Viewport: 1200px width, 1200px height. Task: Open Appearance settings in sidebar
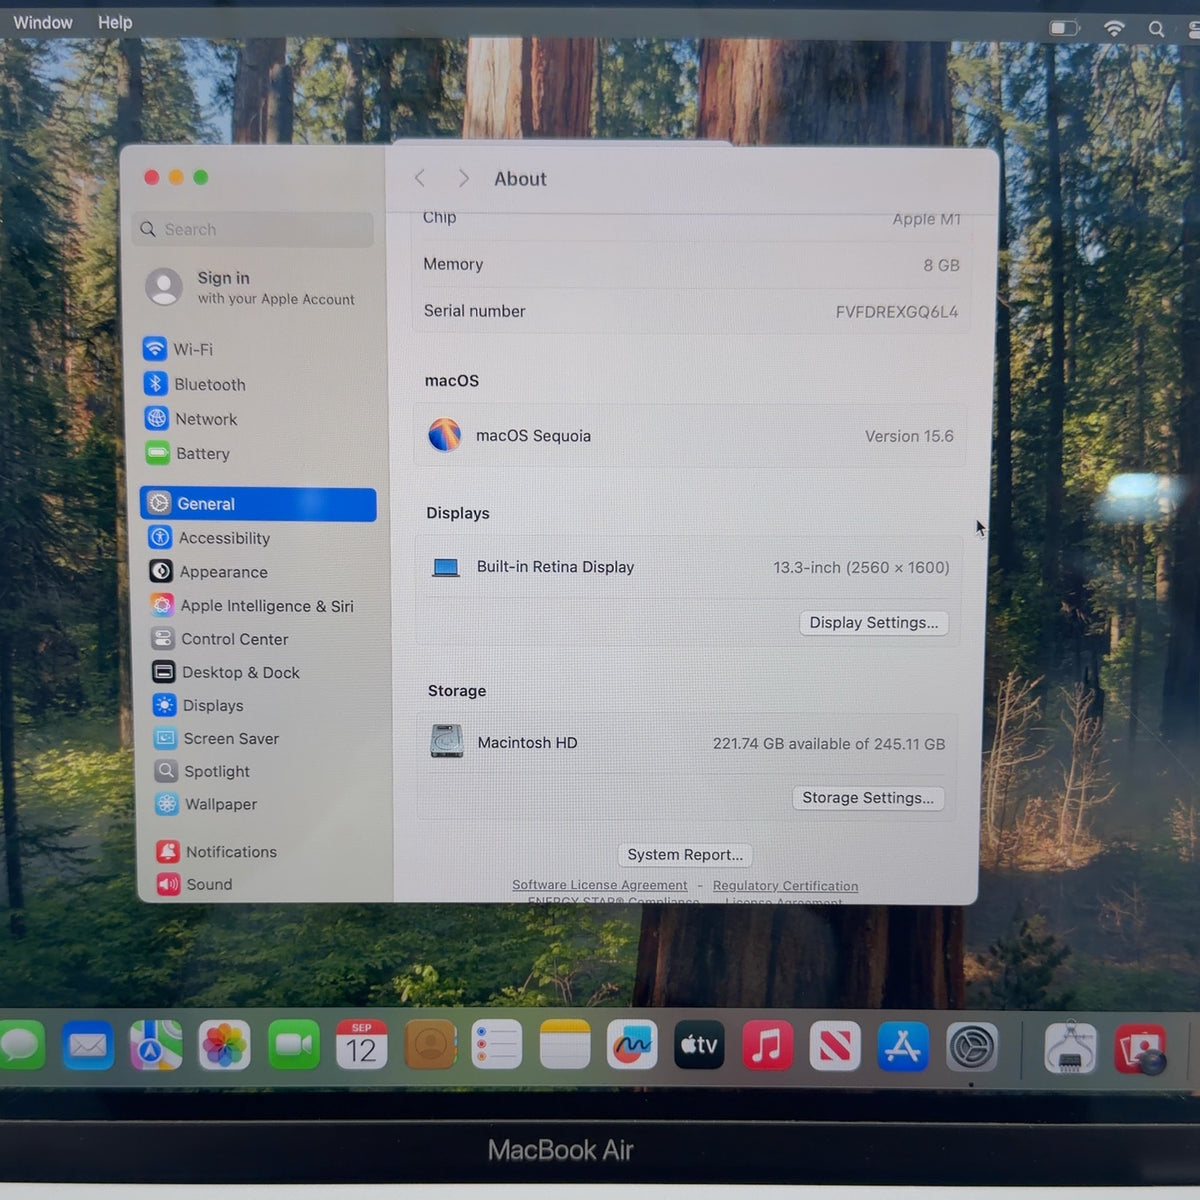tap(209, 572)
